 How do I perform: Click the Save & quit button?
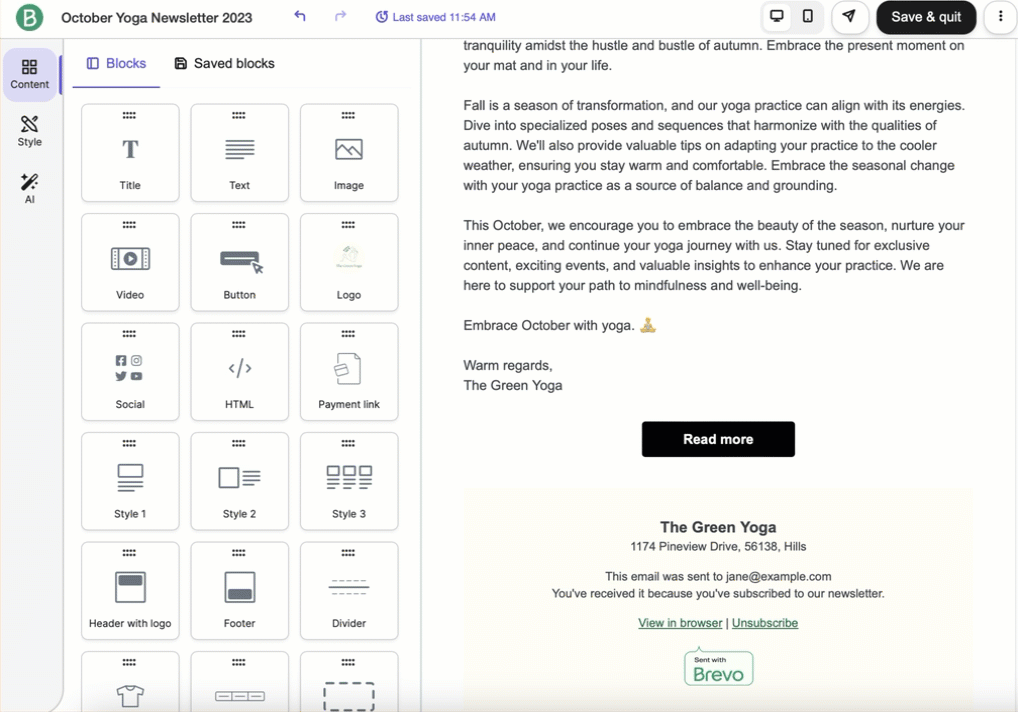[x=926, y=17]
